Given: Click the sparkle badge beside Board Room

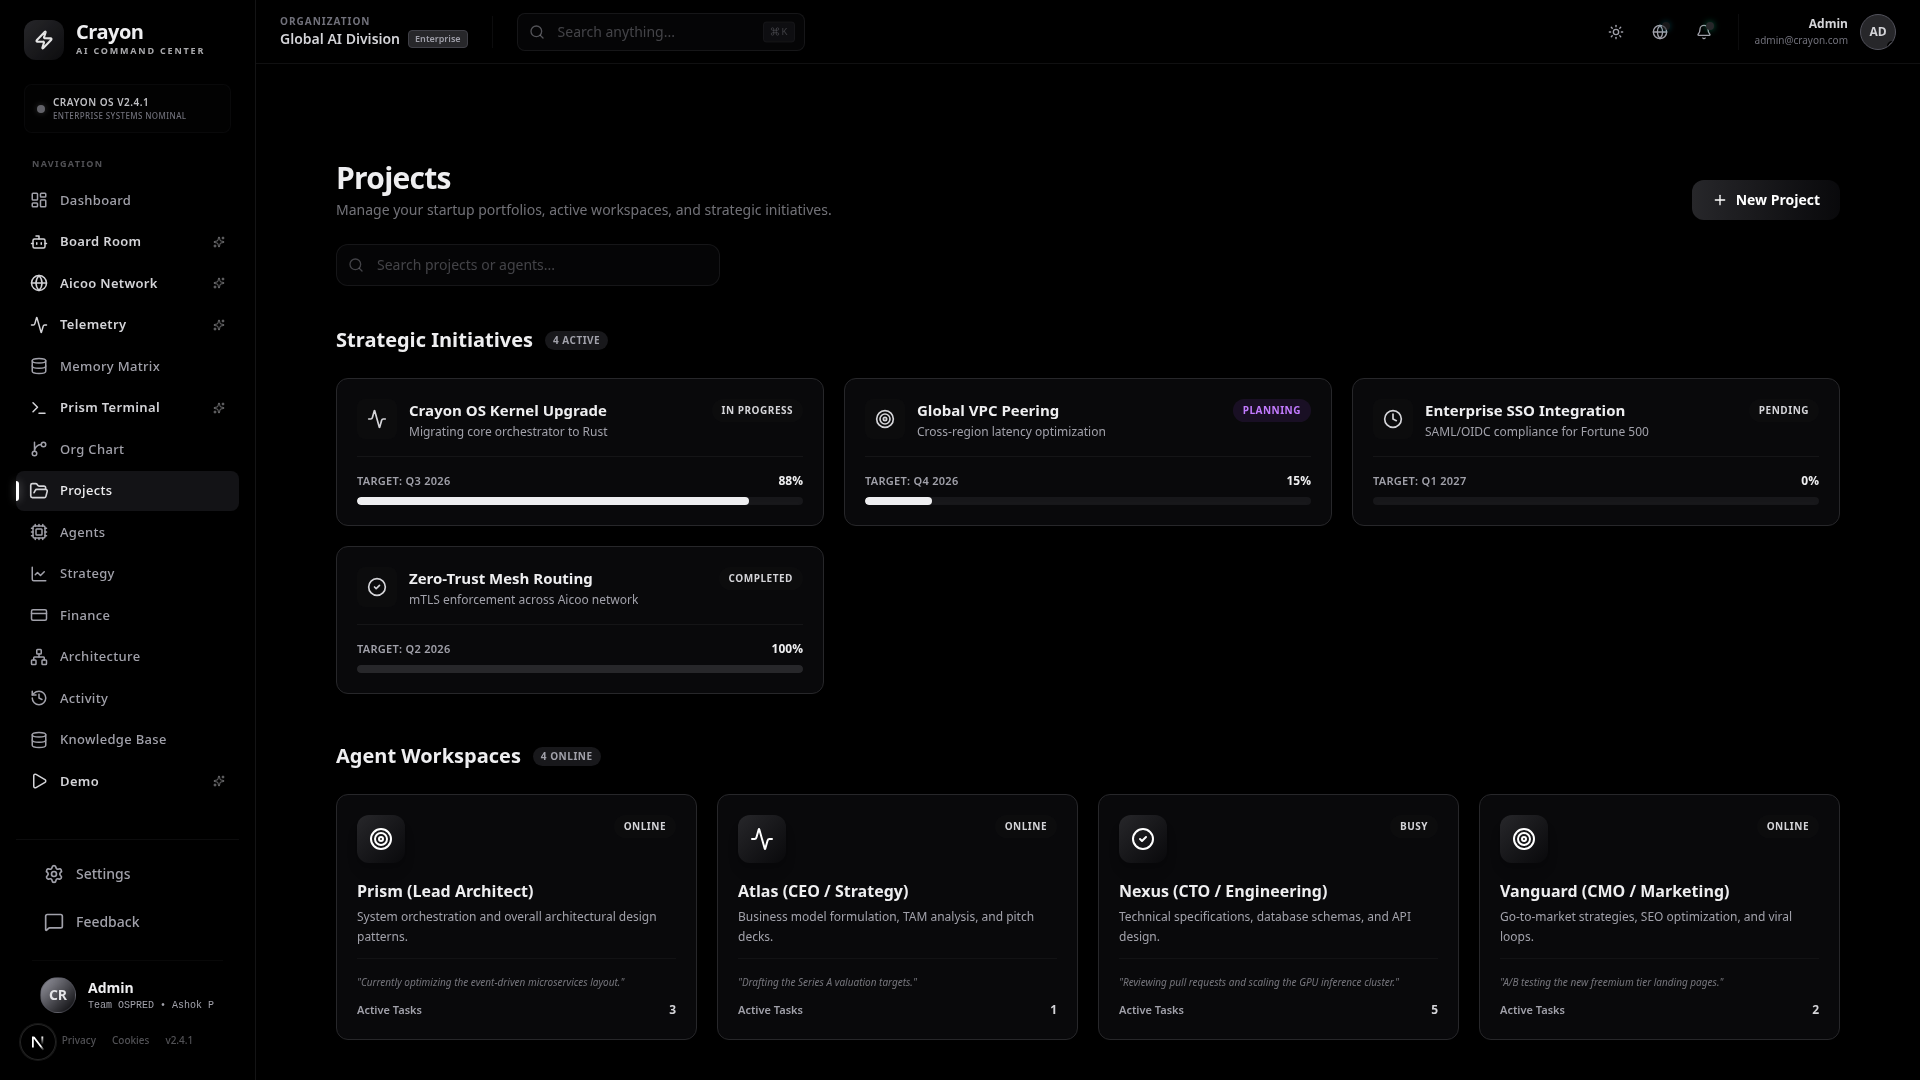Looking at the screenshot, I should tap(219, 242).
